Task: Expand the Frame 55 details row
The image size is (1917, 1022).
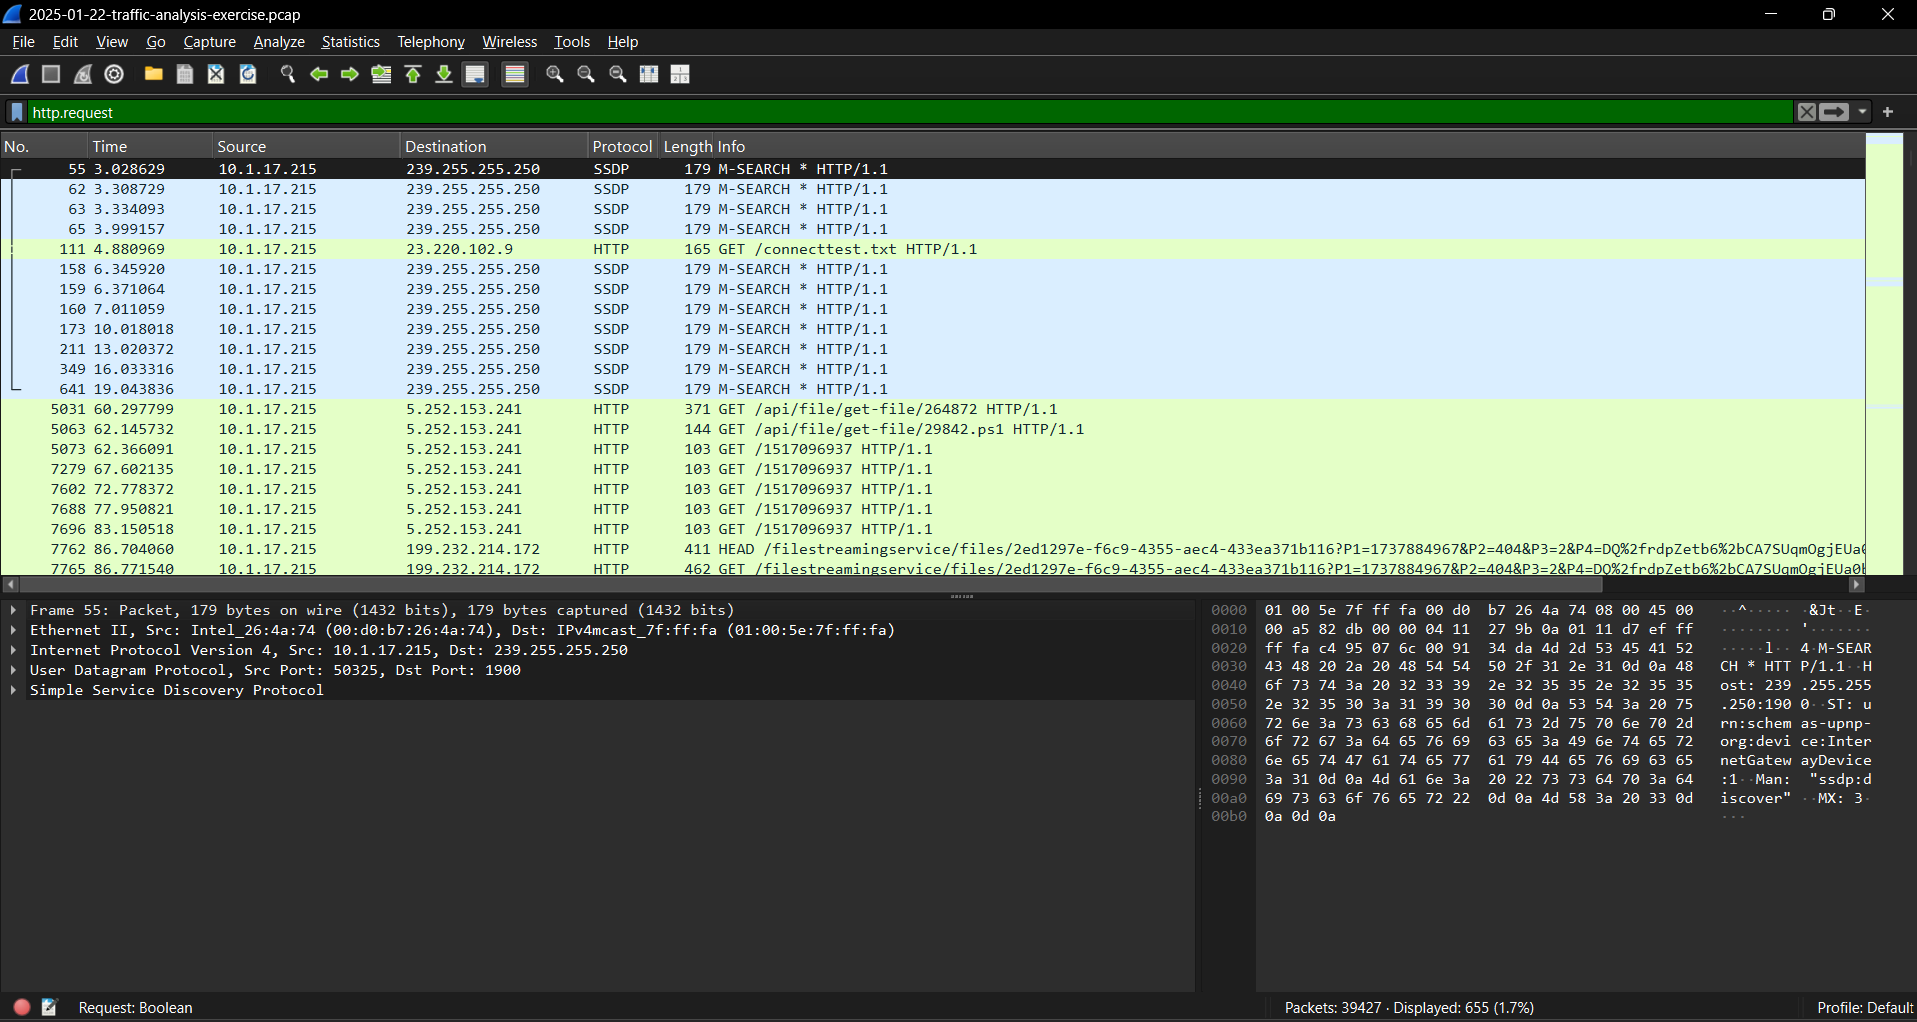Action: pos(13,610)
